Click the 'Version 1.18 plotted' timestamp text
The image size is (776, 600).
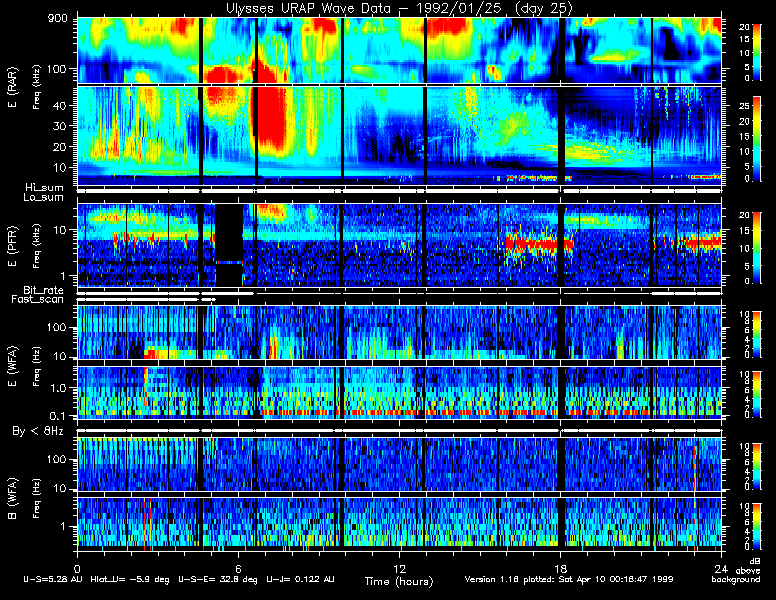[x=510, y=579]
